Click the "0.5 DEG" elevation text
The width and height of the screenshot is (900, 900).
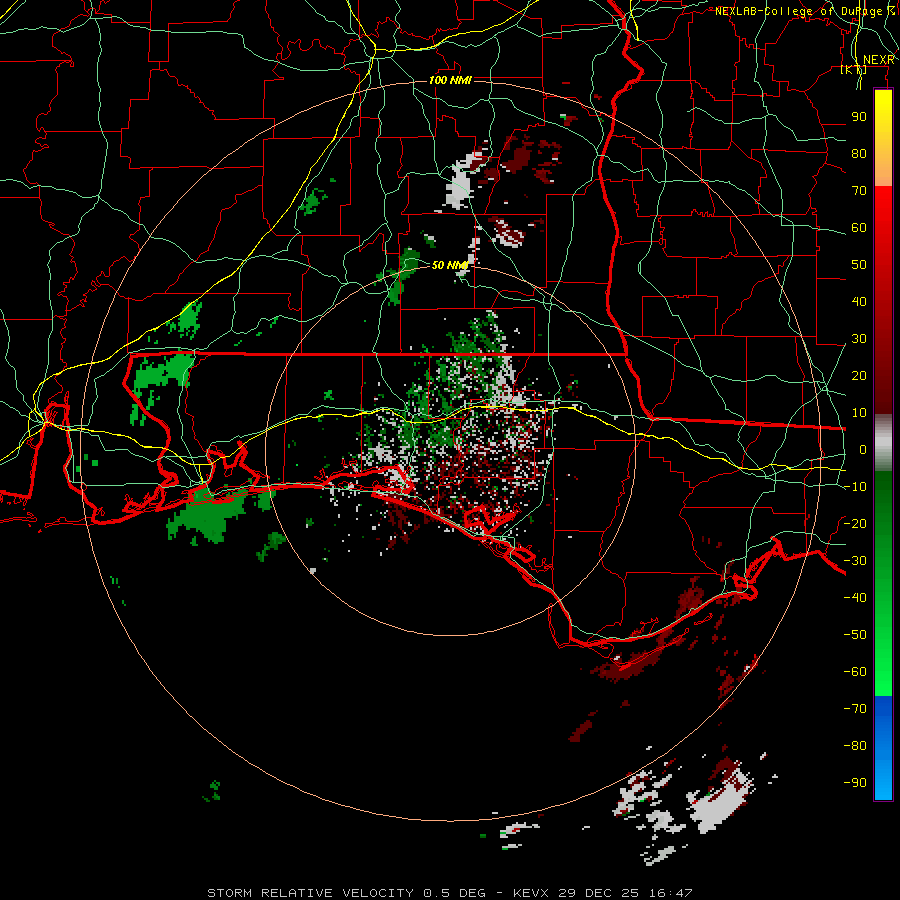pyautogui.click(x=454, y=893)
